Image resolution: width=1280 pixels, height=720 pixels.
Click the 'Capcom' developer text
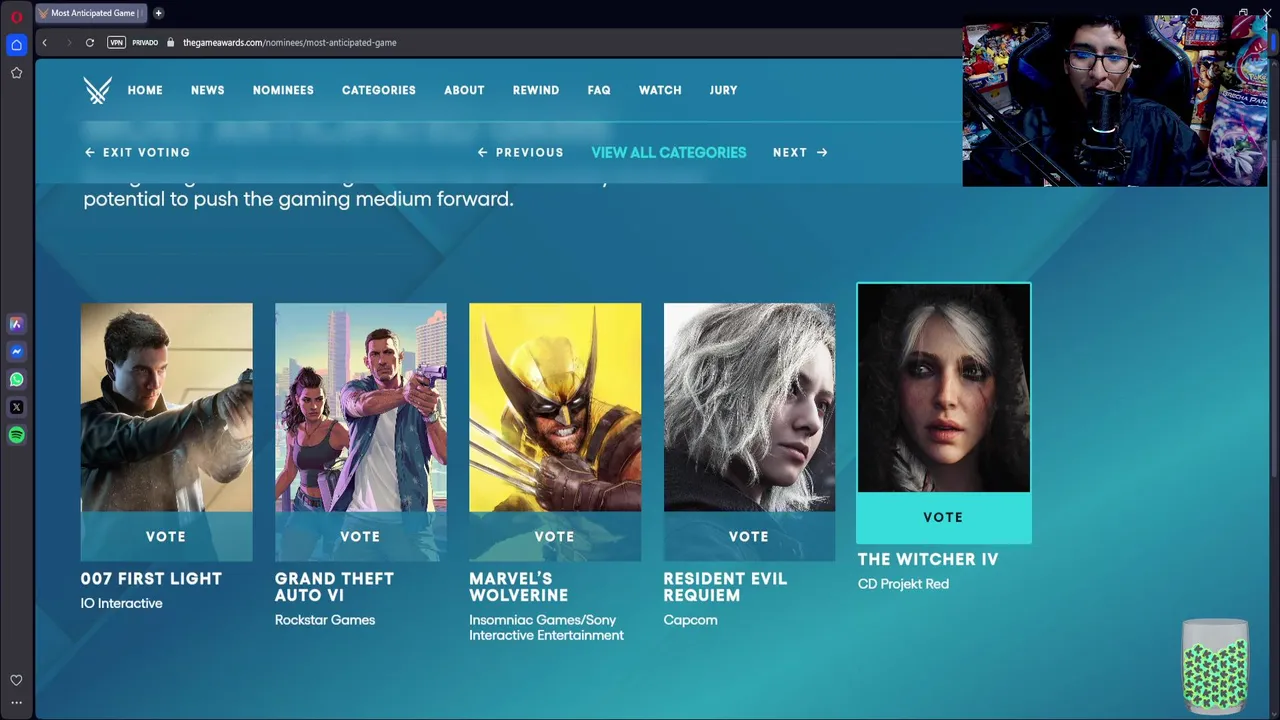[690, 620]
